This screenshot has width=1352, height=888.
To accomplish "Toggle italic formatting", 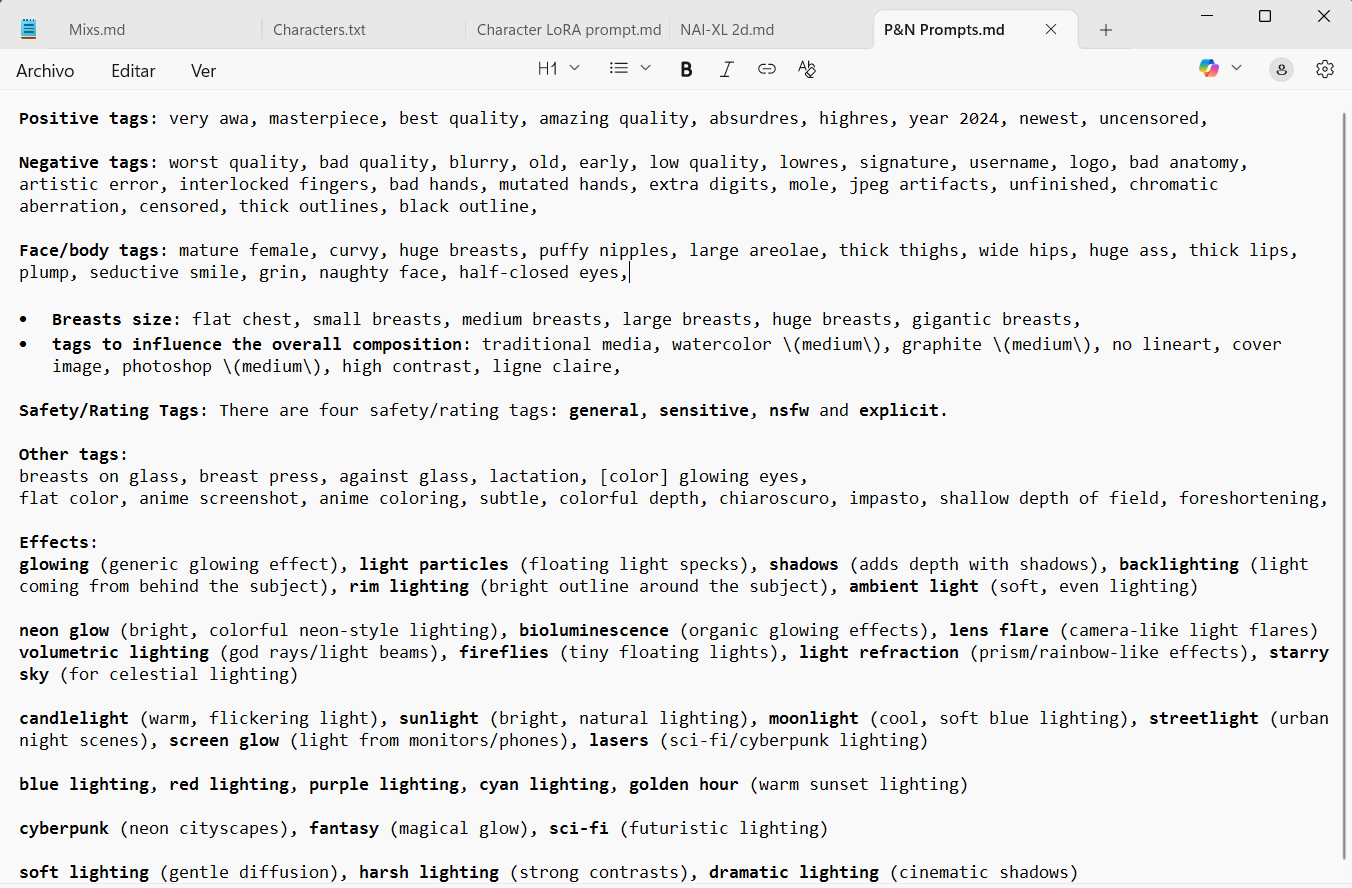I will coord(726,69).
